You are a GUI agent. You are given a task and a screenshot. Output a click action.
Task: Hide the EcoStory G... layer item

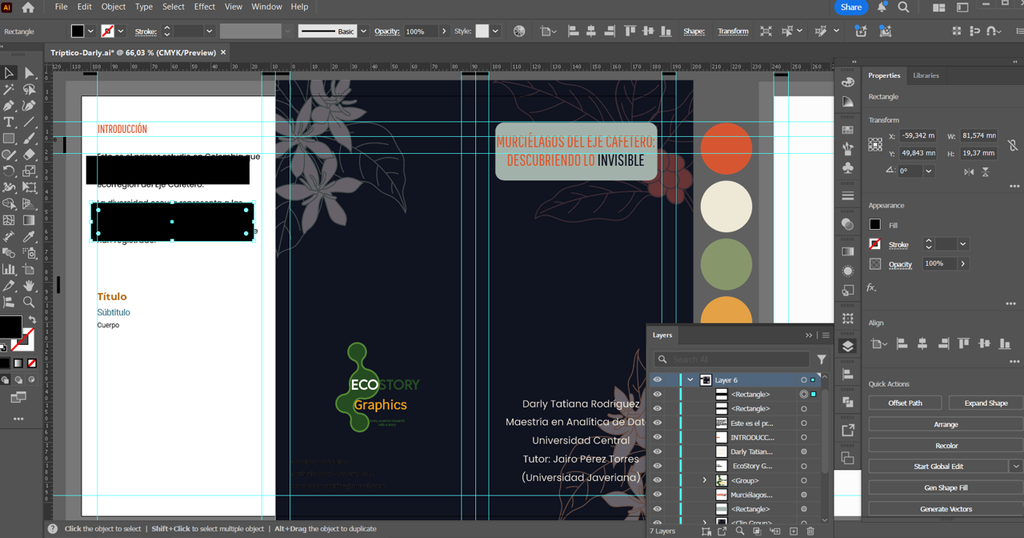coord(658,466)
